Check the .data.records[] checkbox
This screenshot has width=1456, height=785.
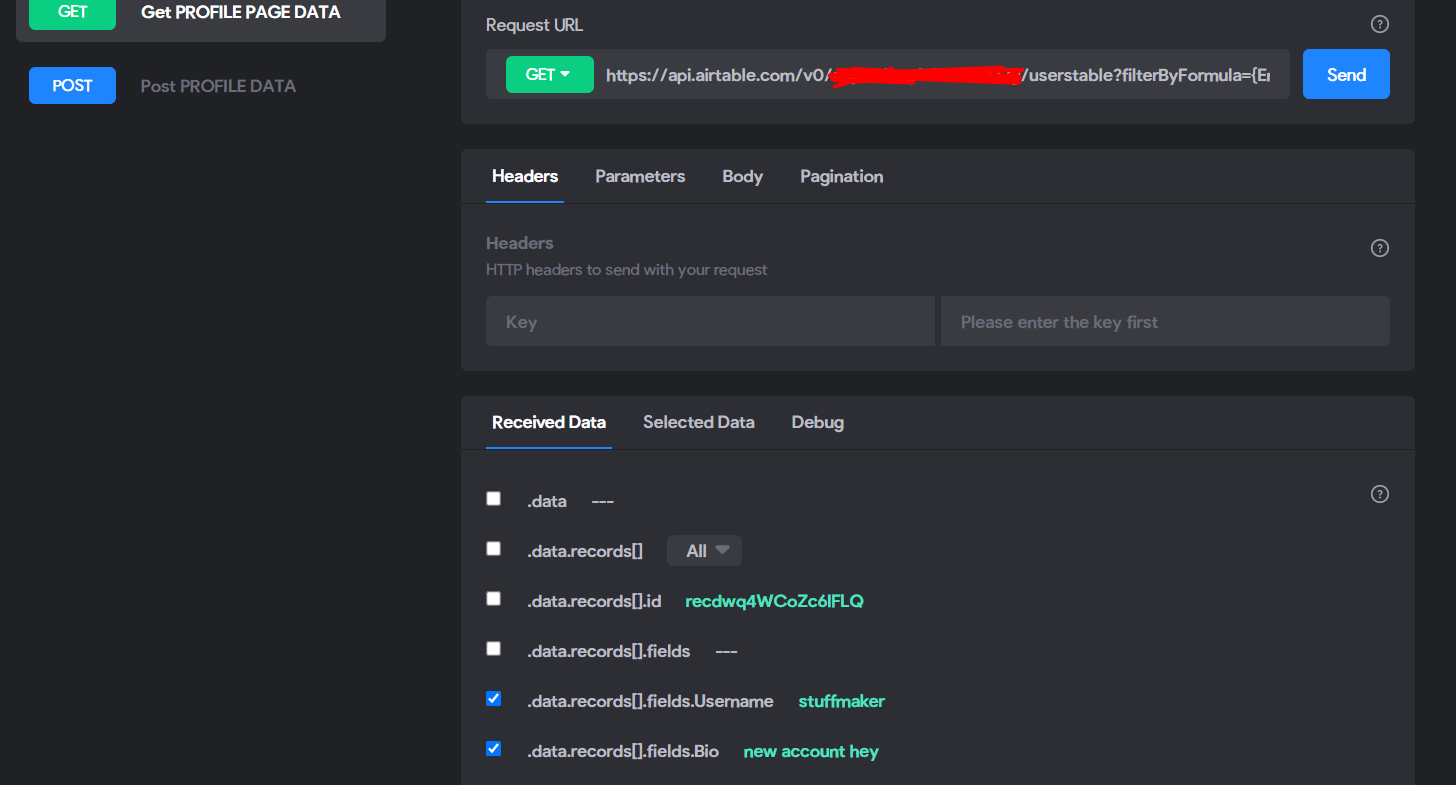pos(493,548)
